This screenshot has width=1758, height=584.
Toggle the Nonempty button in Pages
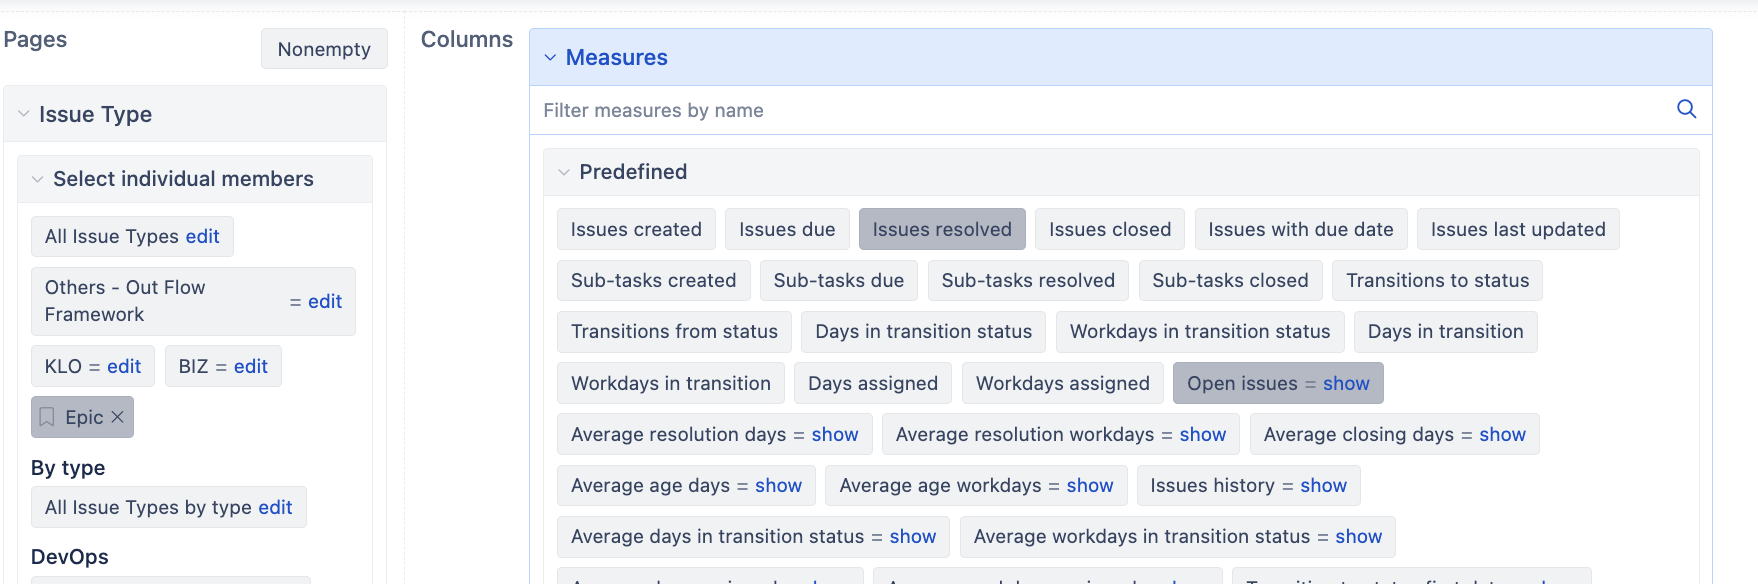(x=324, y=49)
